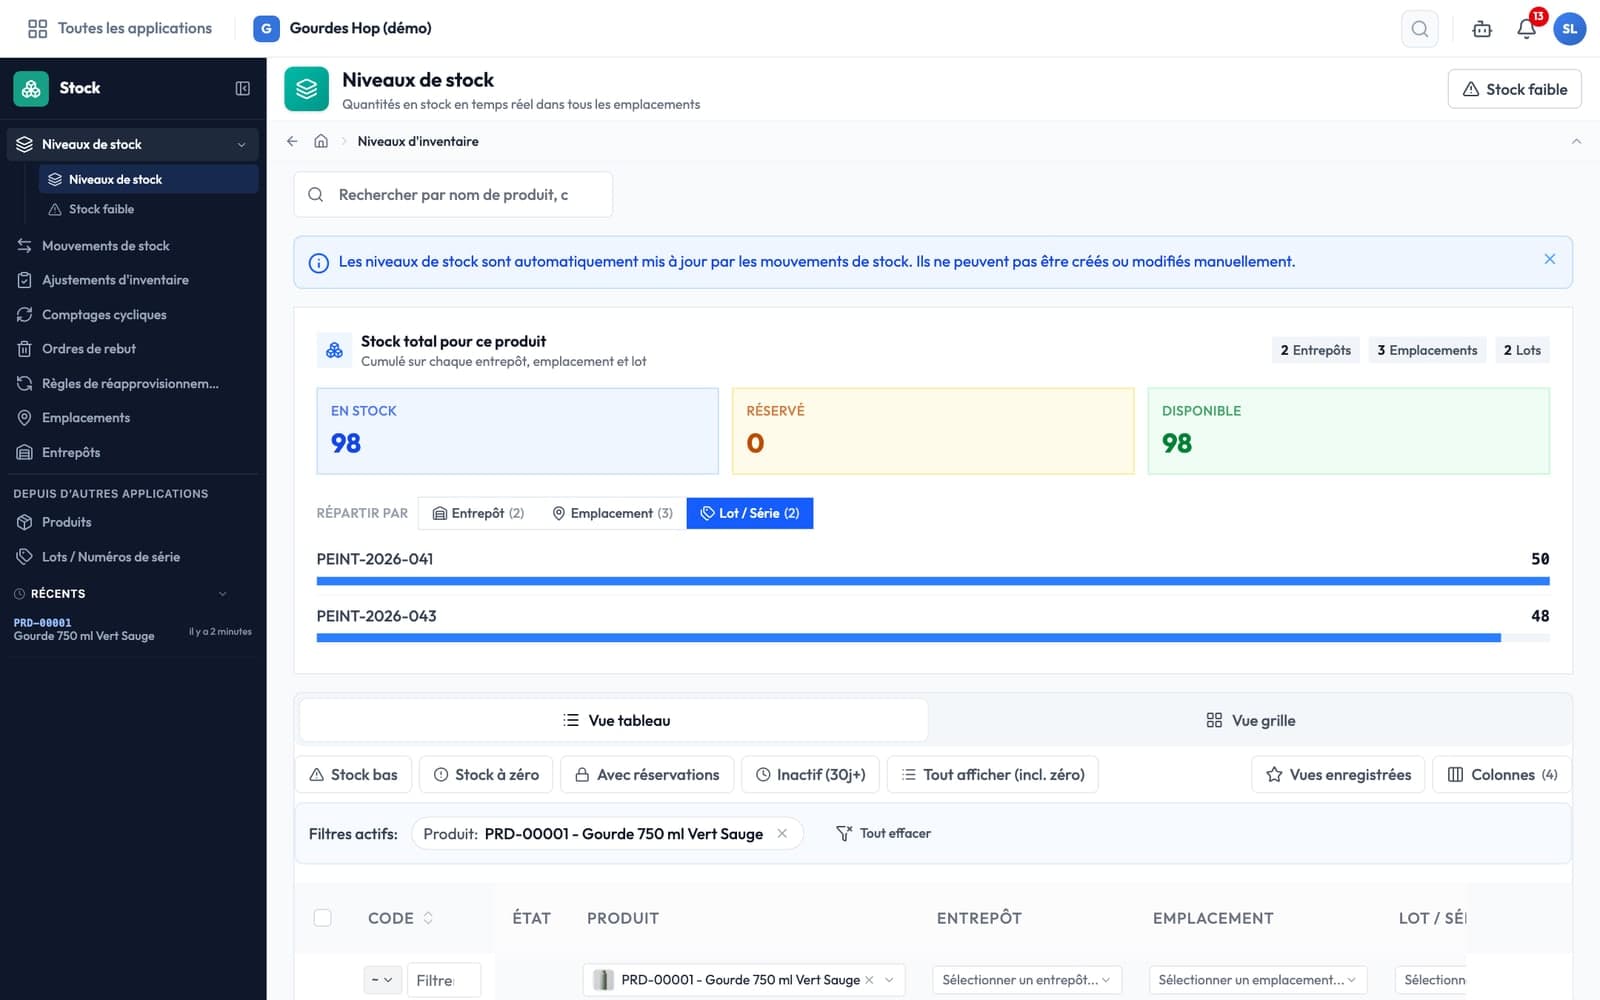This screenshot has height=1000, width=1600.
Task: Select the Lot / Série (2) breakdown tab
Action: pyautogui.click(x=750, y=513)
